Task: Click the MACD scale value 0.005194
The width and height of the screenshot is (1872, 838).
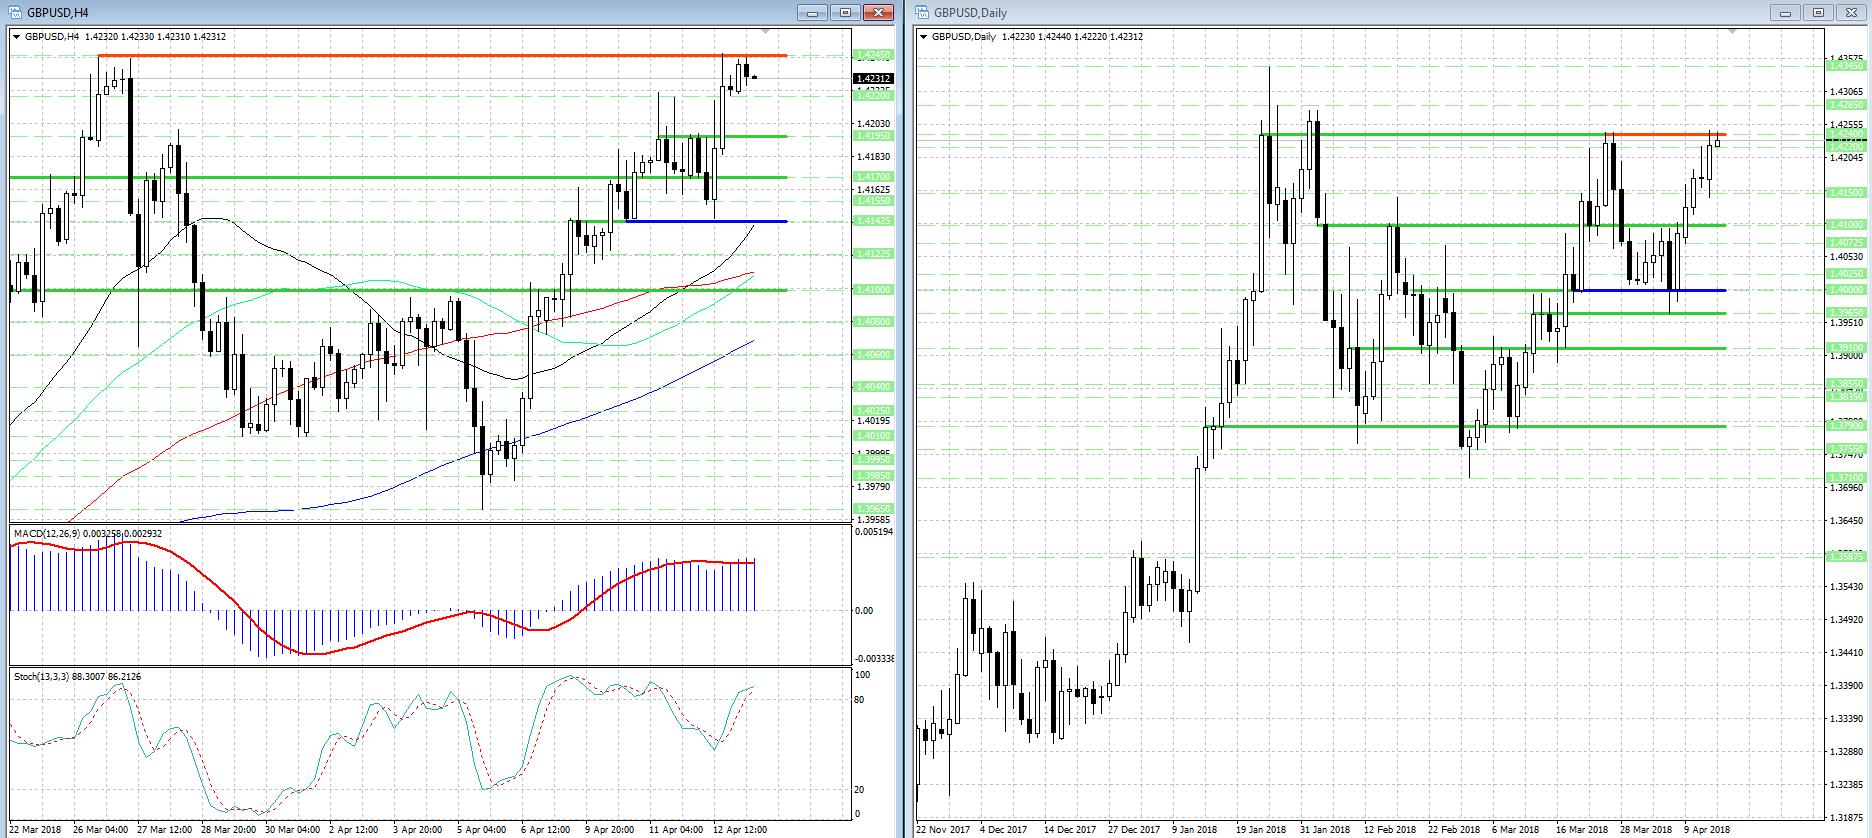Action: tap(874, 532)
